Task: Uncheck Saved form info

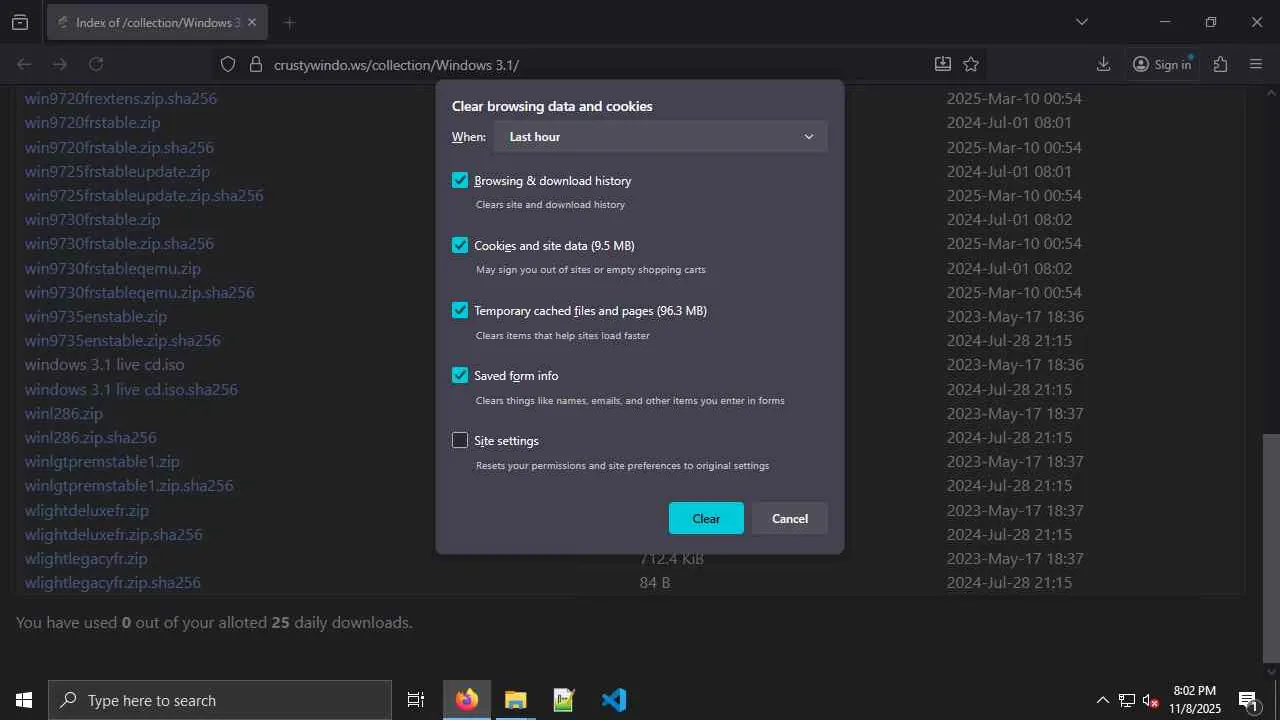Action: tap(460, 376)
